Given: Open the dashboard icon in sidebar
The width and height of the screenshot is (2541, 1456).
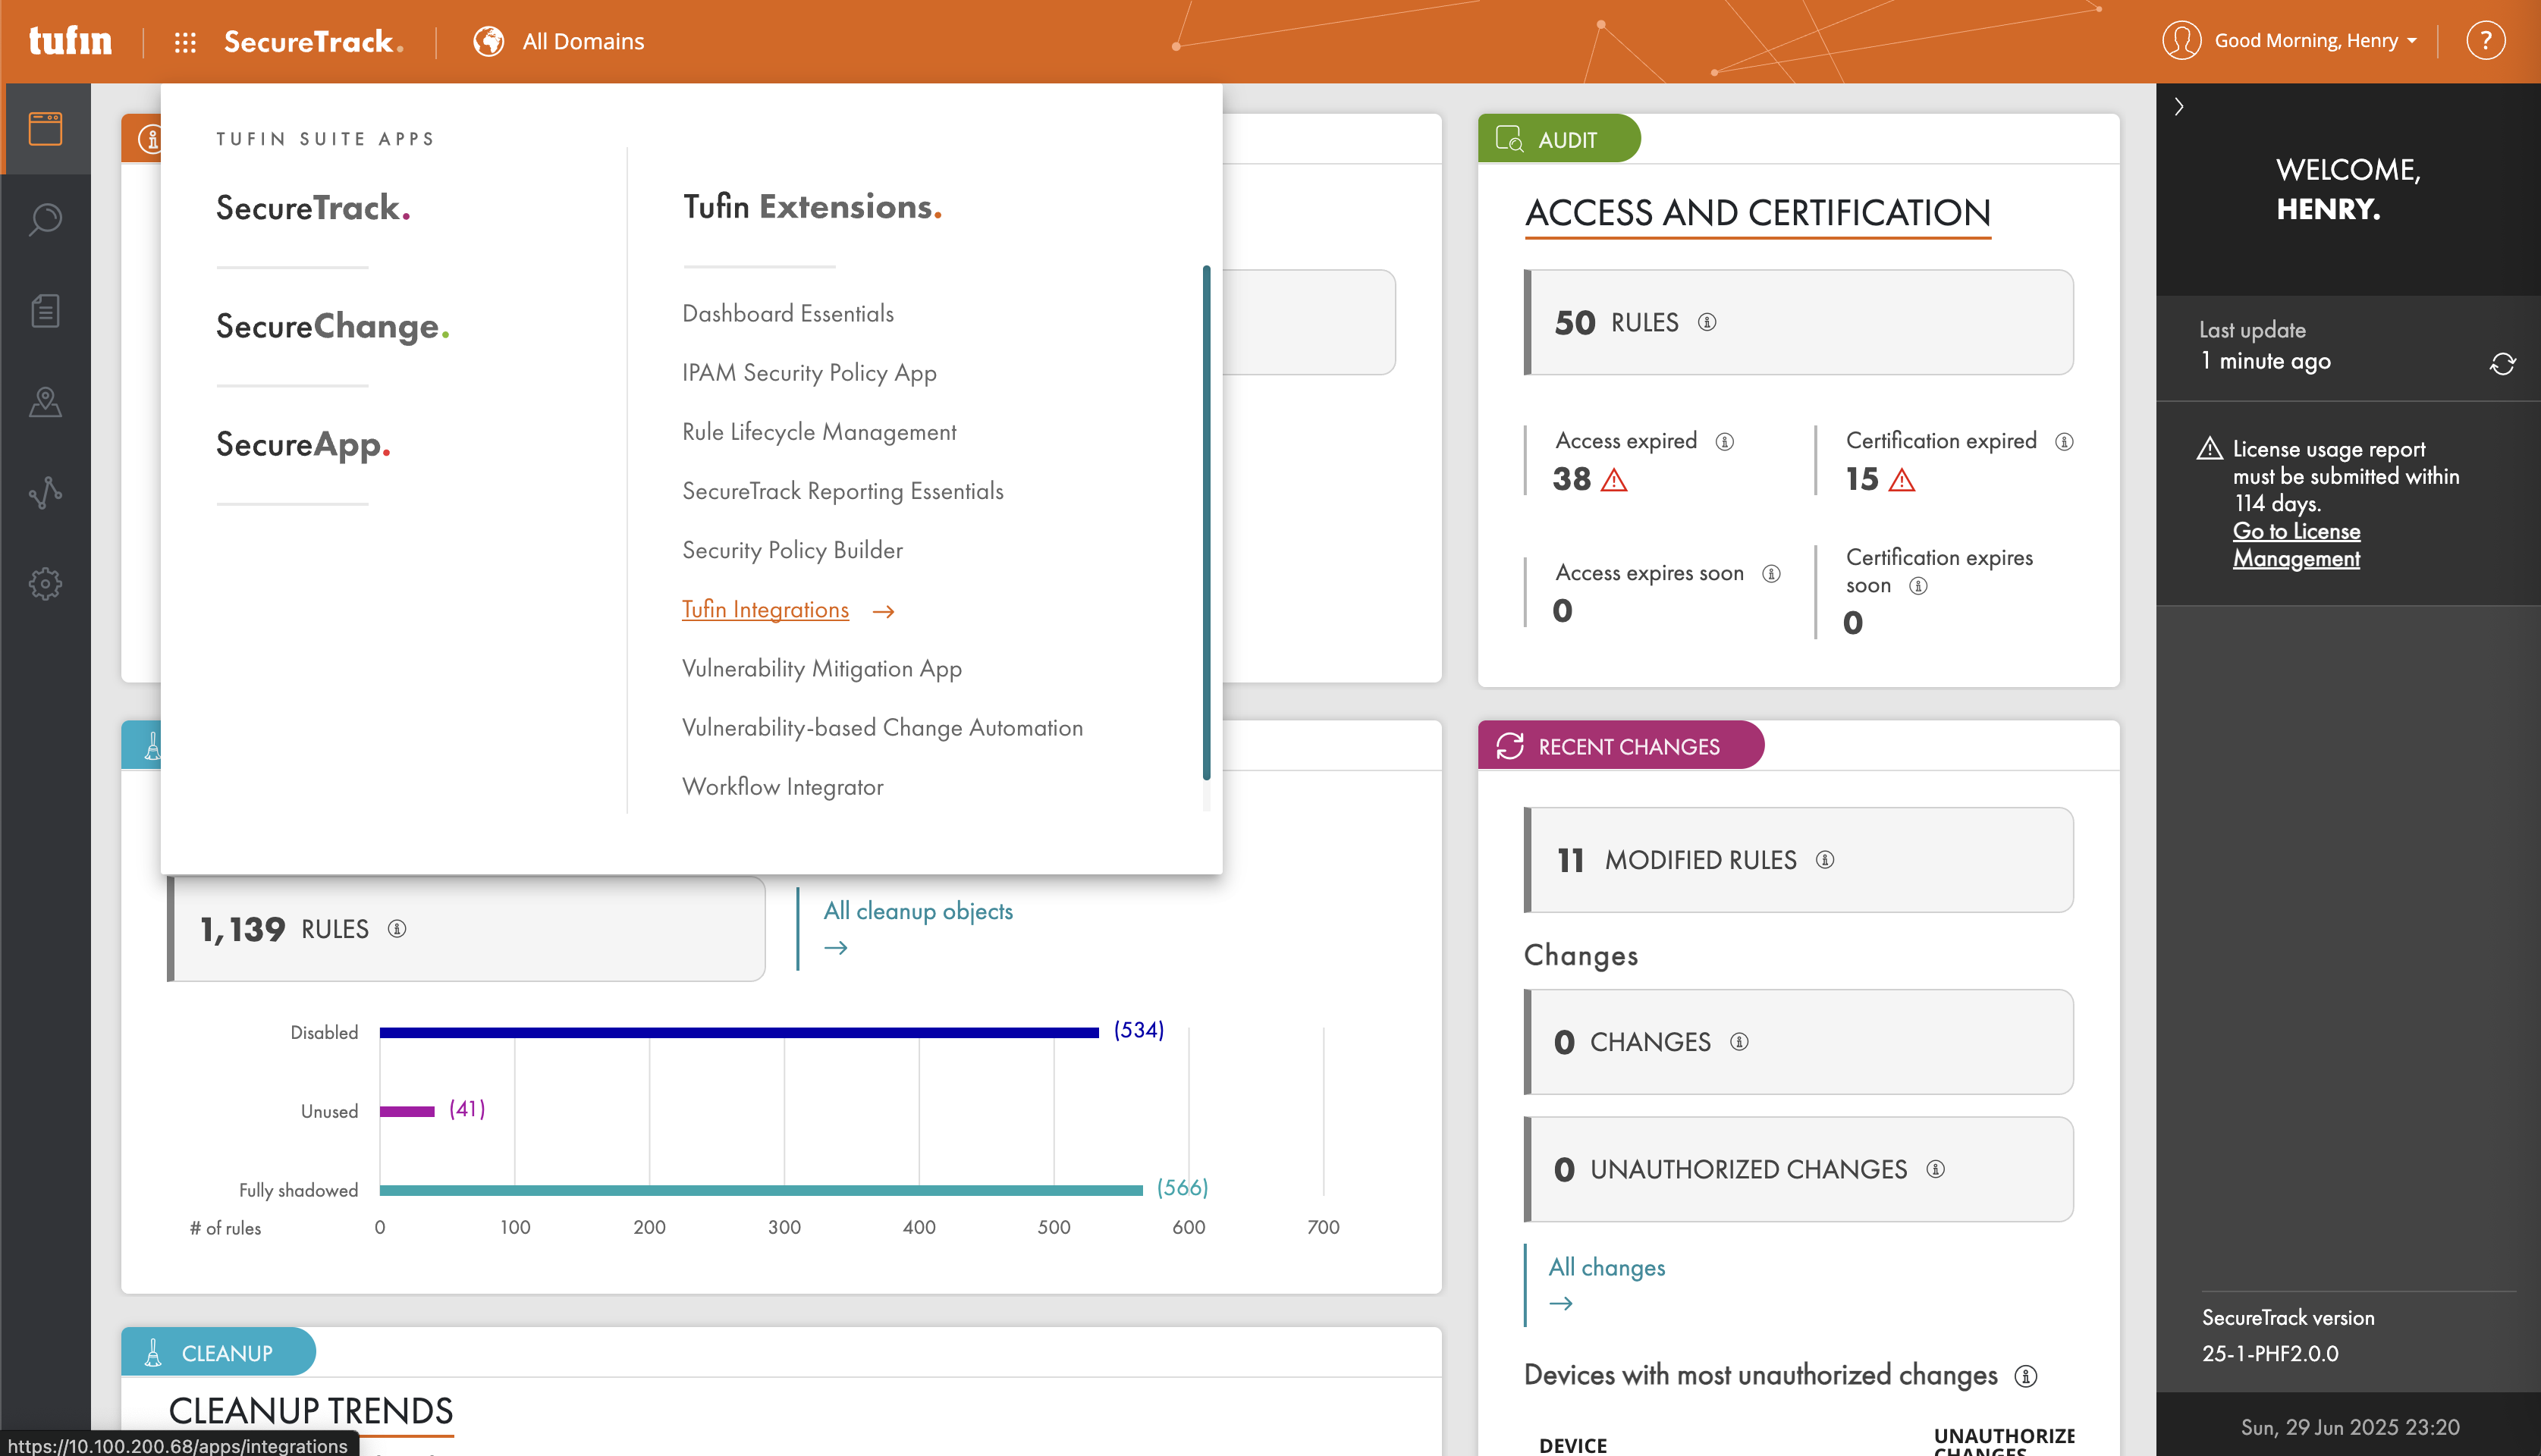Looking at the screenshot, I should 45,129.
